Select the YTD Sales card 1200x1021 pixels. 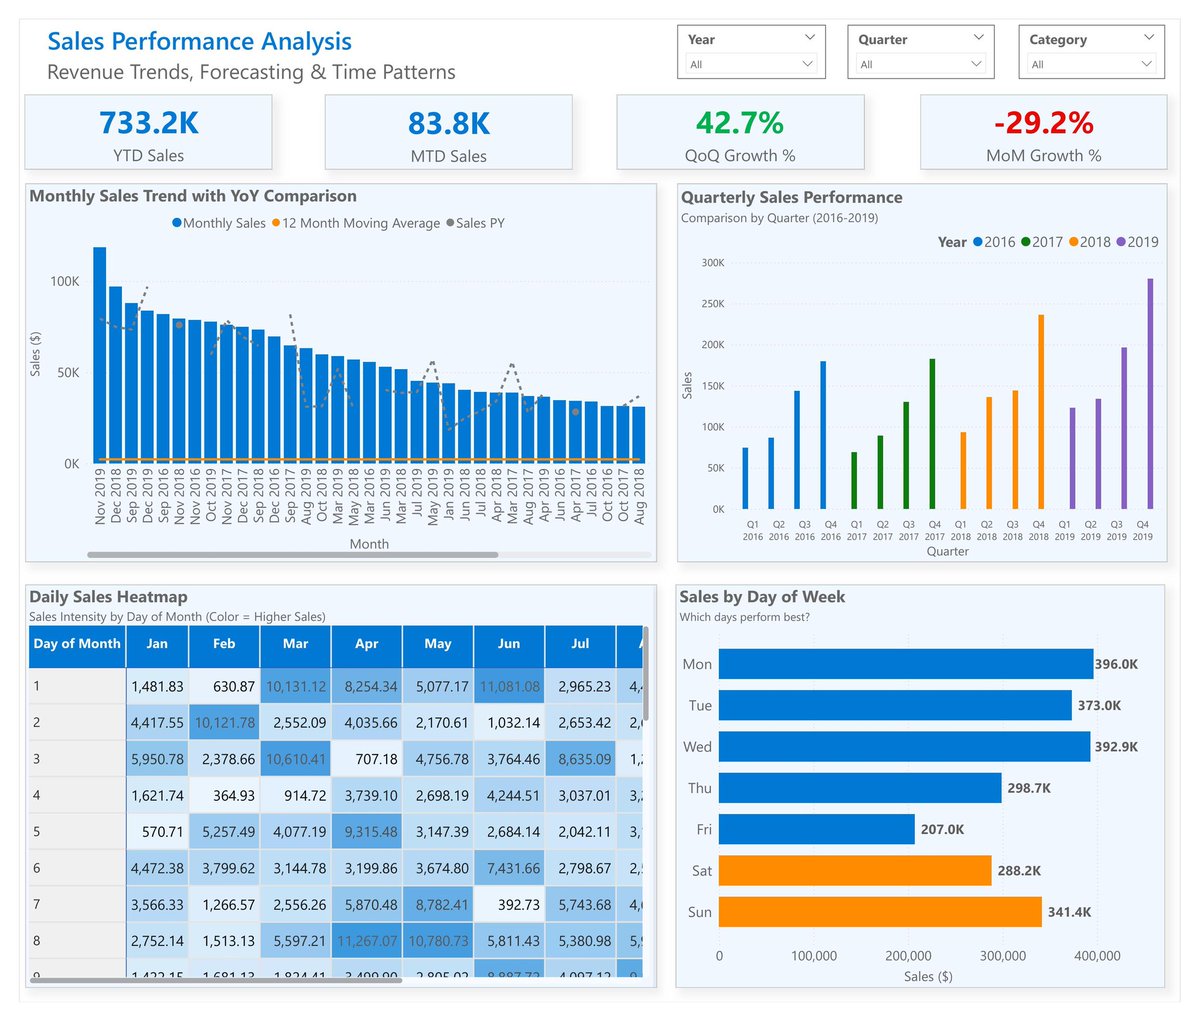(x=148, y=133)
